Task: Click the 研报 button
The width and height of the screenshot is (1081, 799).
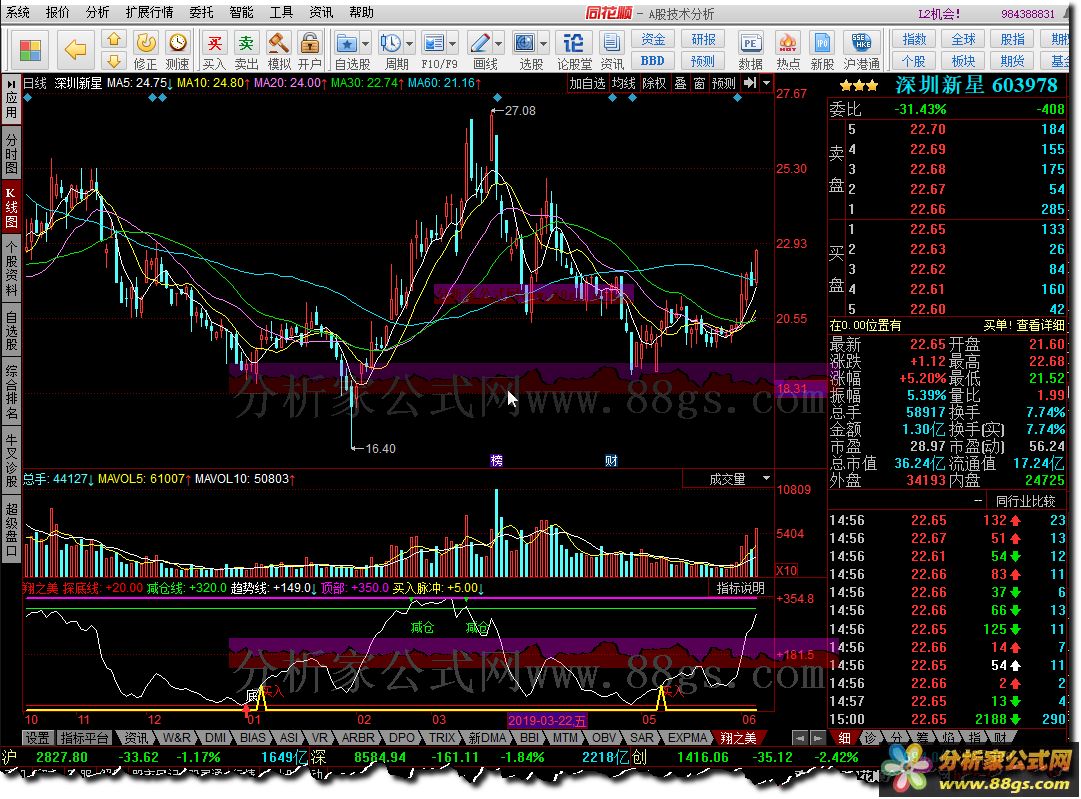Action: click(703, 39)
